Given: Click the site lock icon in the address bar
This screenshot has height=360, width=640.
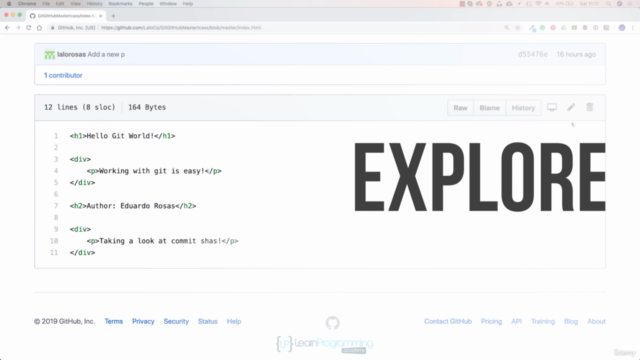Looking at the screenshot, I should [x=53, y=28].
